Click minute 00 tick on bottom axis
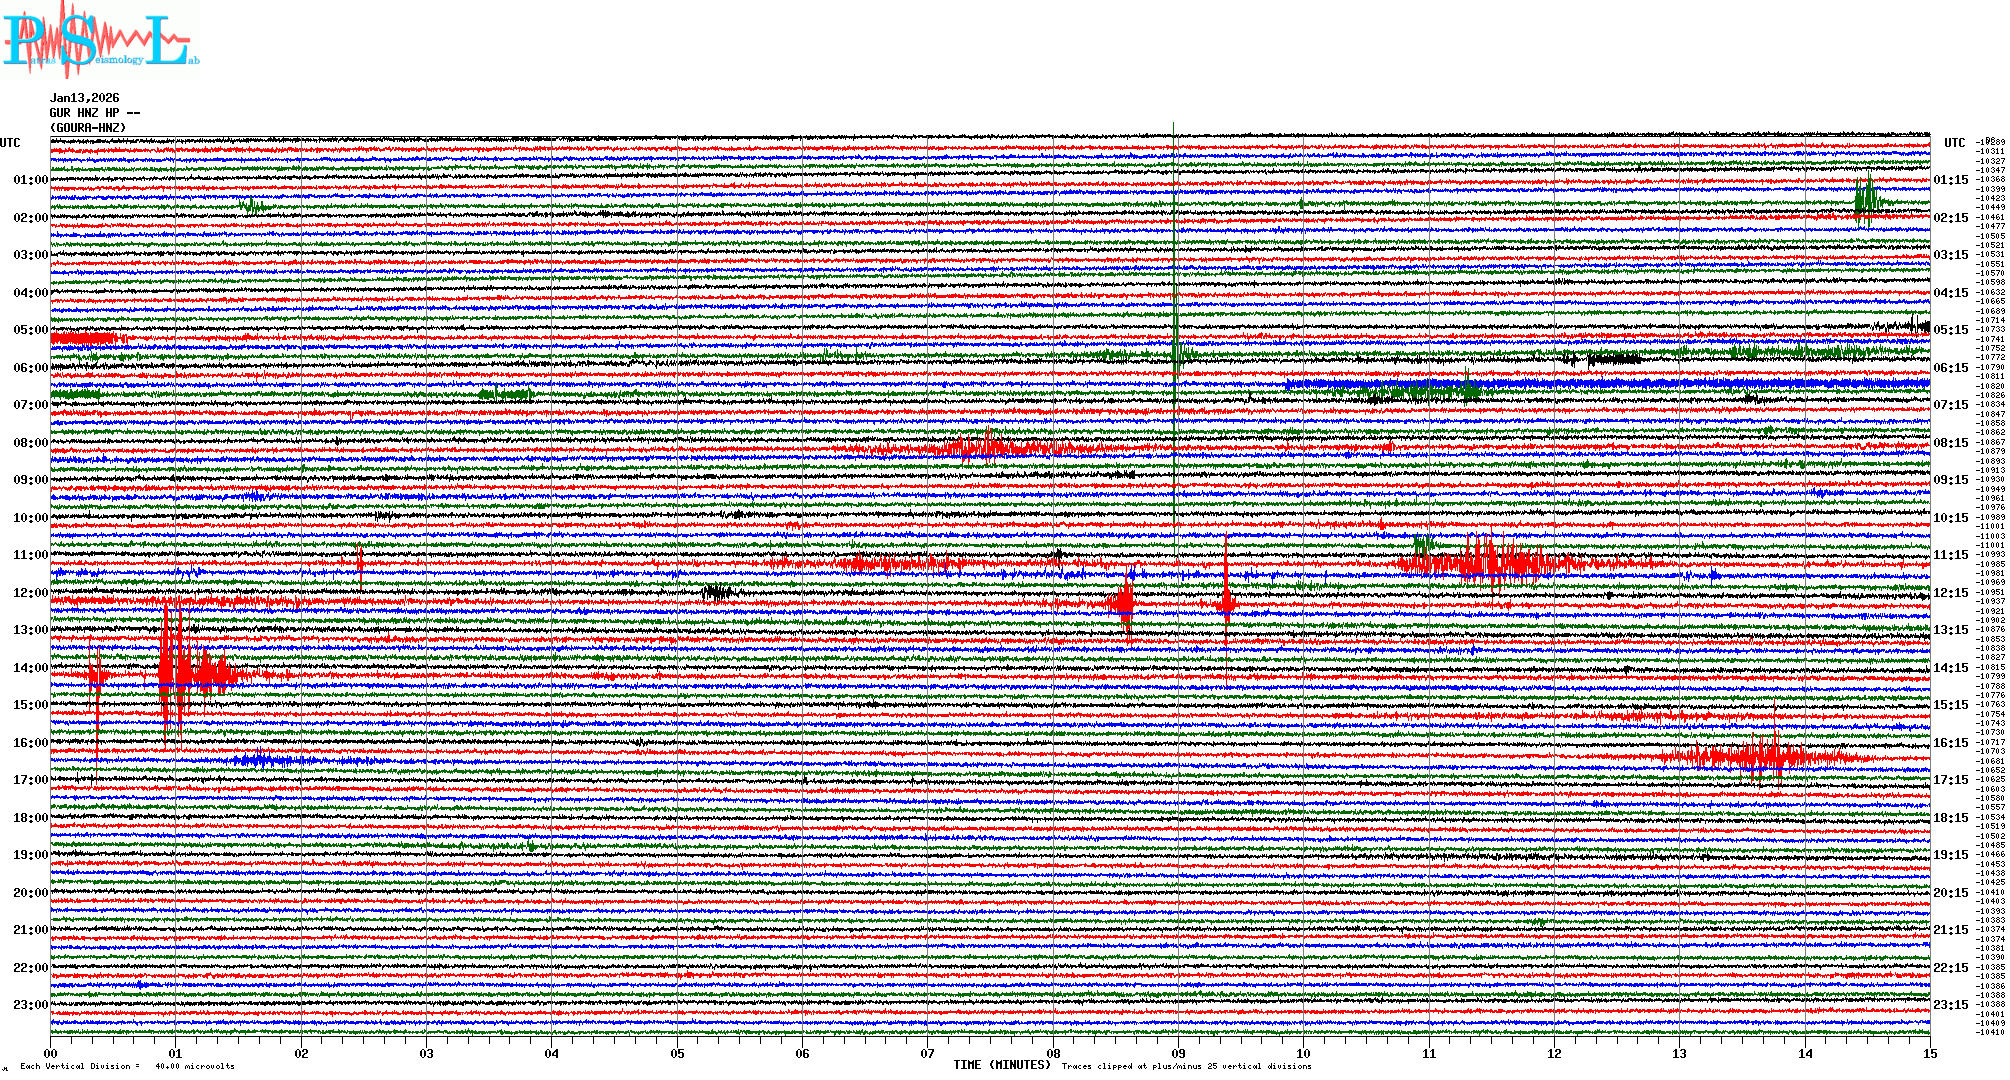2010x1080 pixels. (51, 1054)
